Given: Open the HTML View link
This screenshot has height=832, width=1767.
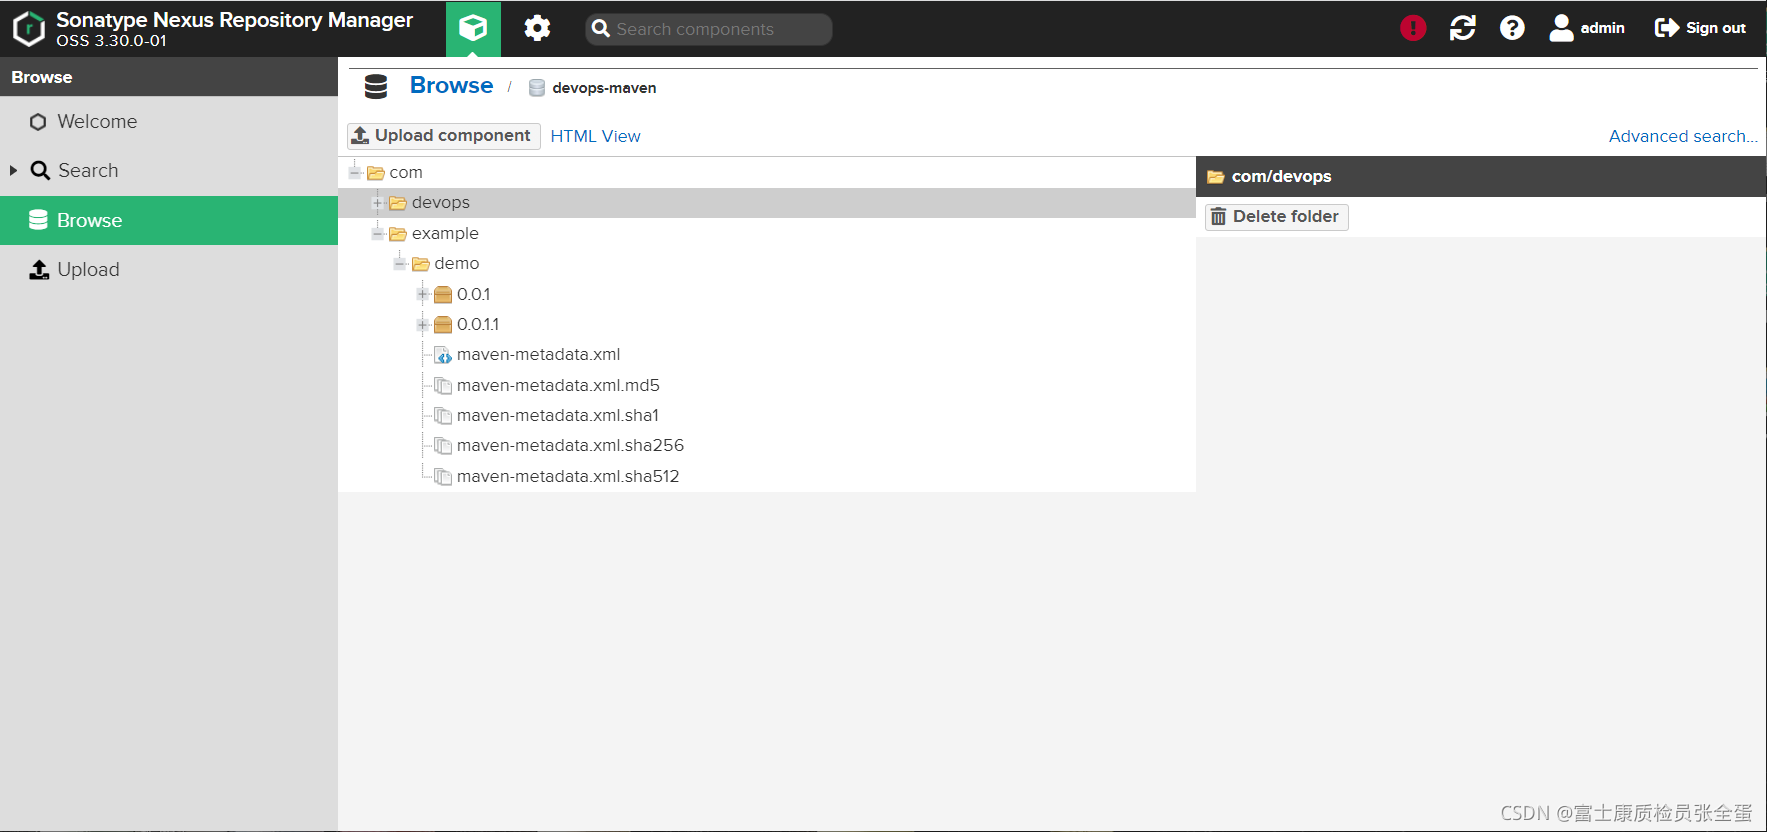Looking at the screenshot, I should tap(595, 136).
